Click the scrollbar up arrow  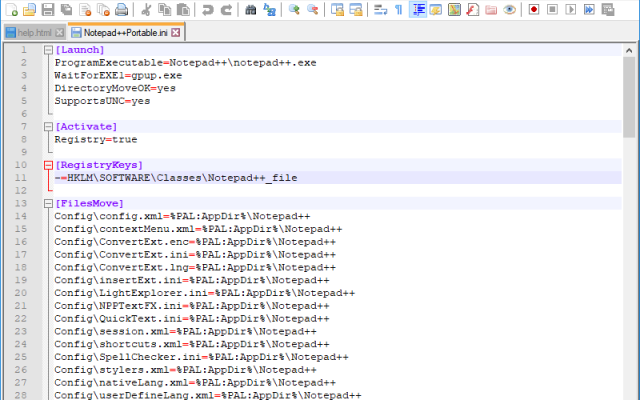[x=629, y=51]
